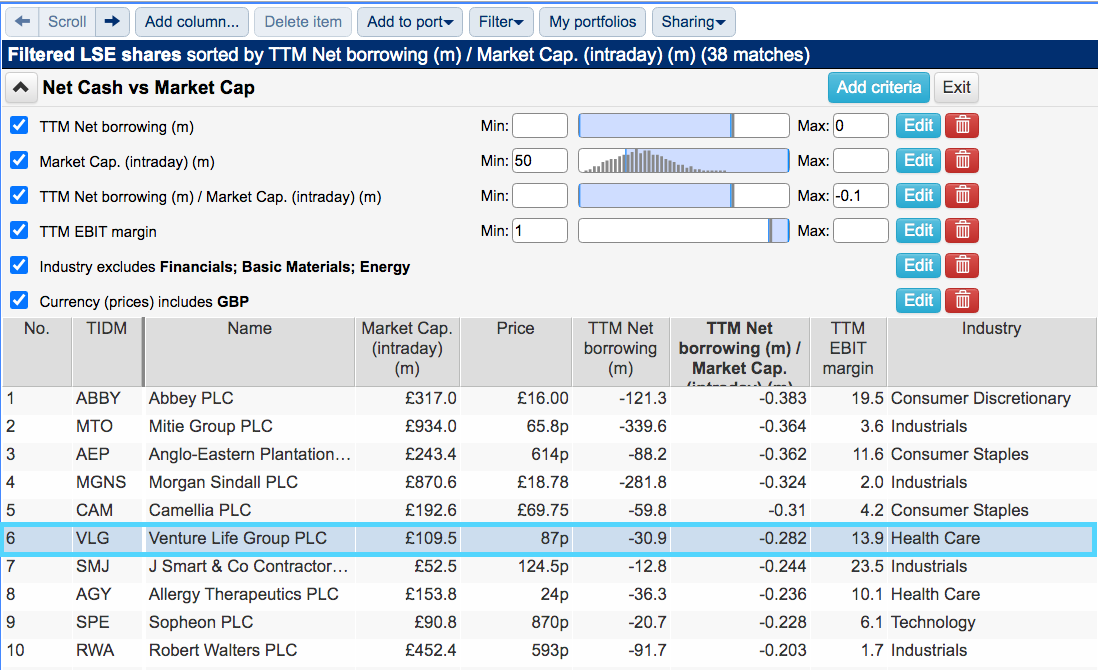The height and width of the screenshot is (670, 1098).
Task: Select the Mitie Group PLC row
Action: pos(549,426)
